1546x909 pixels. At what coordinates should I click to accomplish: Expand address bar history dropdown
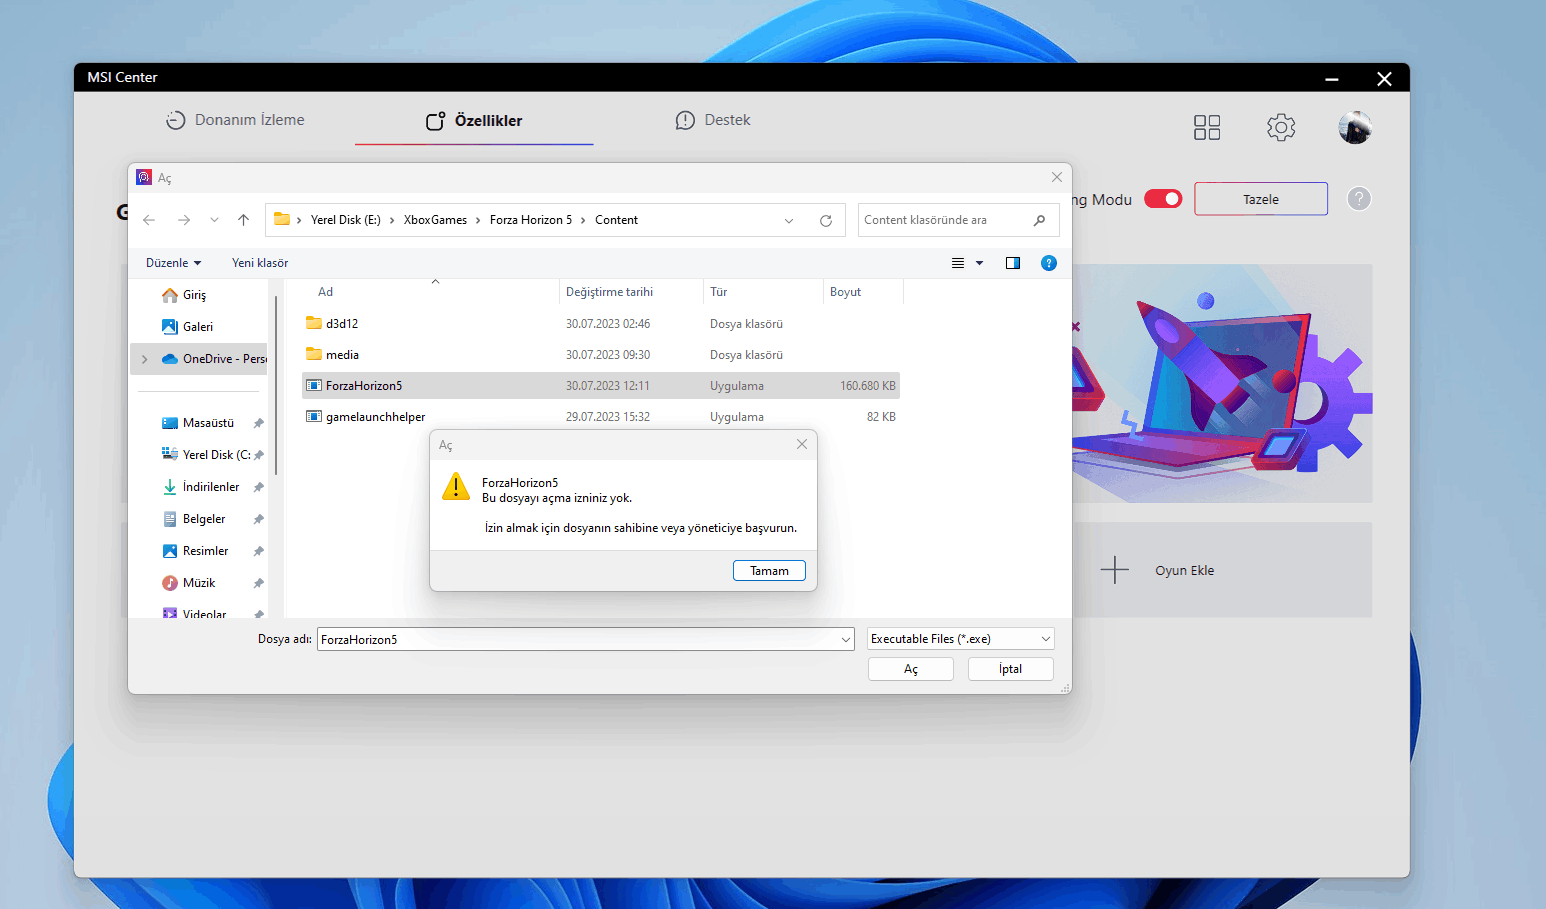pos(789,221)
